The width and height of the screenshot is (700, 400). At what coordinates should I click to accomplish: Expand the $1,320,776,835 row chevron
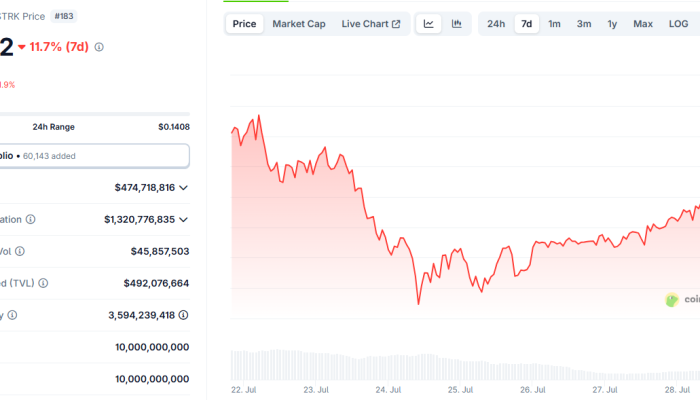(x=183, y=219)
